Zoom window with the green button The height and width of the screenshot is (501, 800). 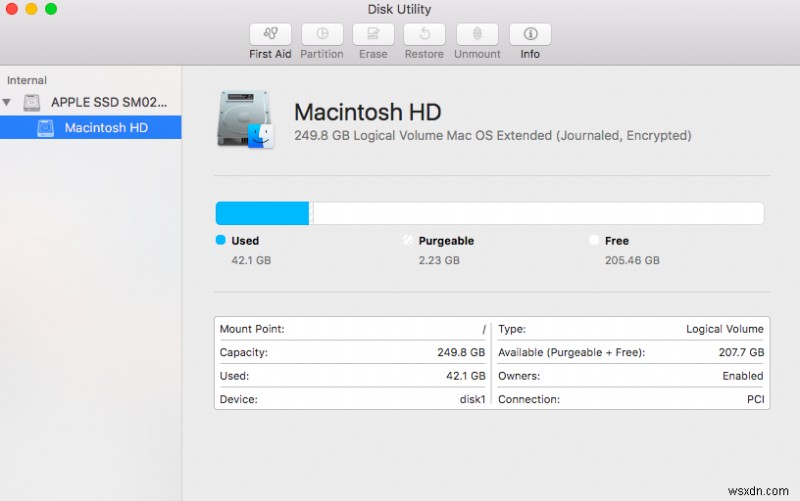pos(51,9)
